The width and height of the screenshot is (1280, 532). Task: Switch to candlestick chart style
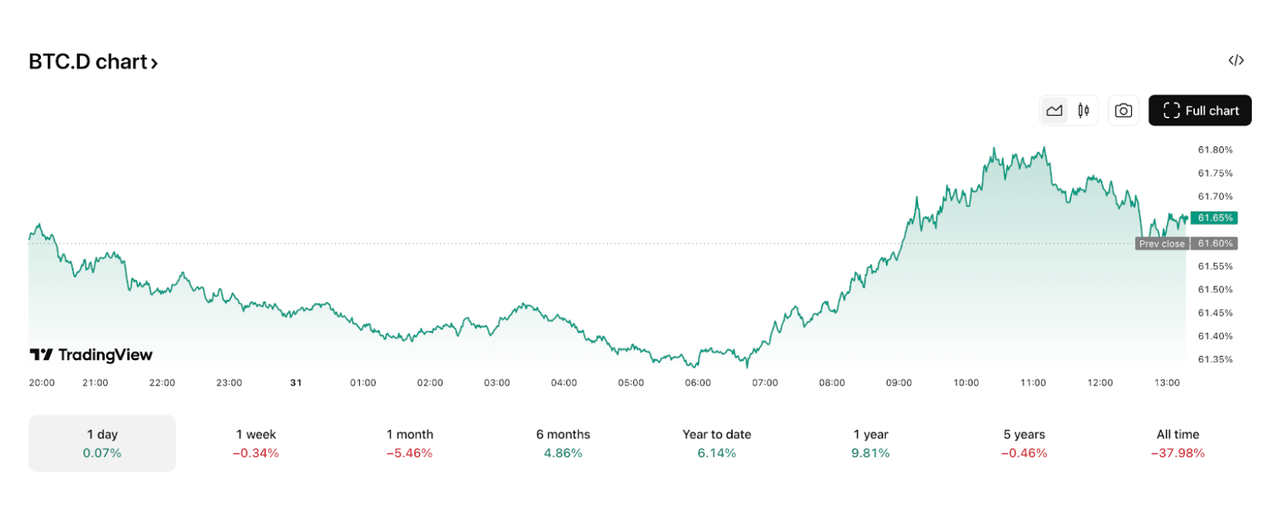(1084, 111)
